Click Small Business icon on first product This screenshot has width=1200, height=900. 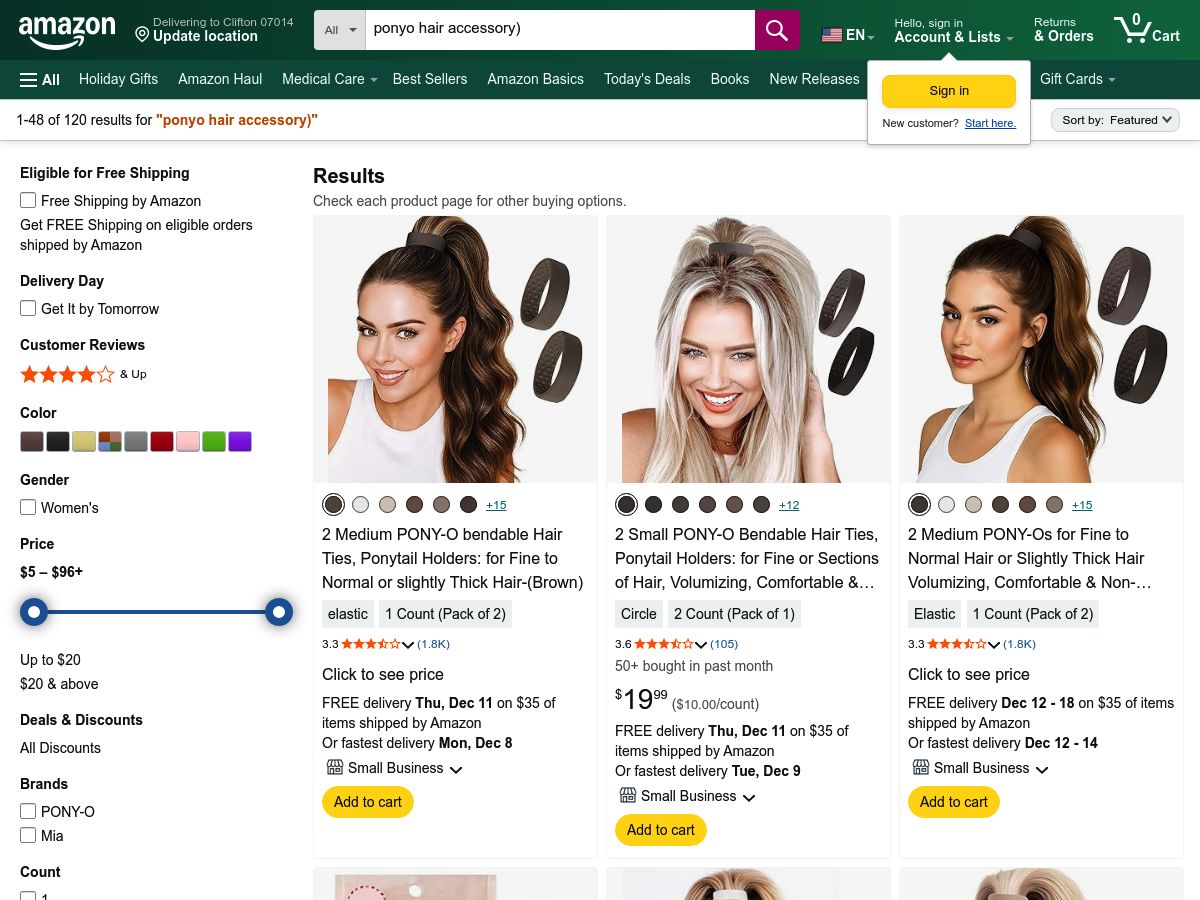coord(335,767)
